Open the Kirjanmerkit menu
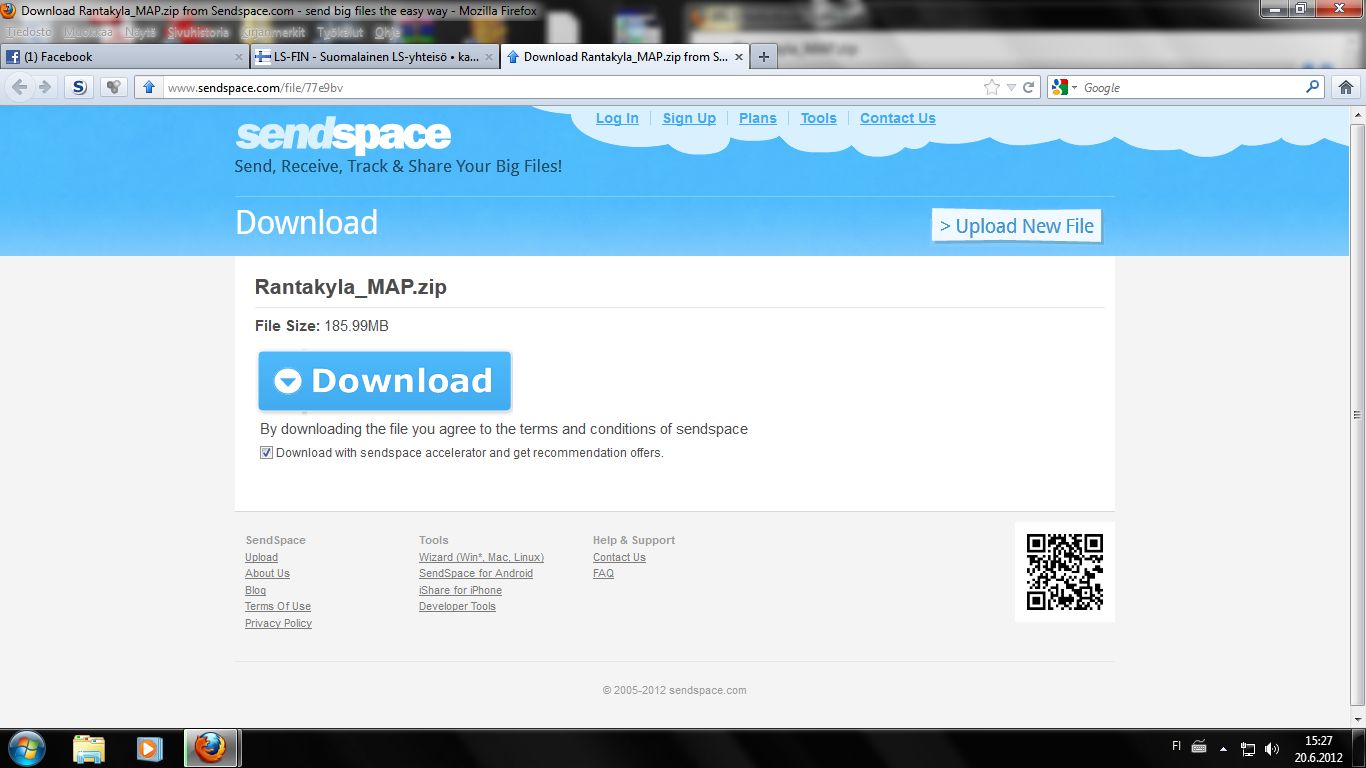This screenshot has width=1366, height=768. [273, 32]
